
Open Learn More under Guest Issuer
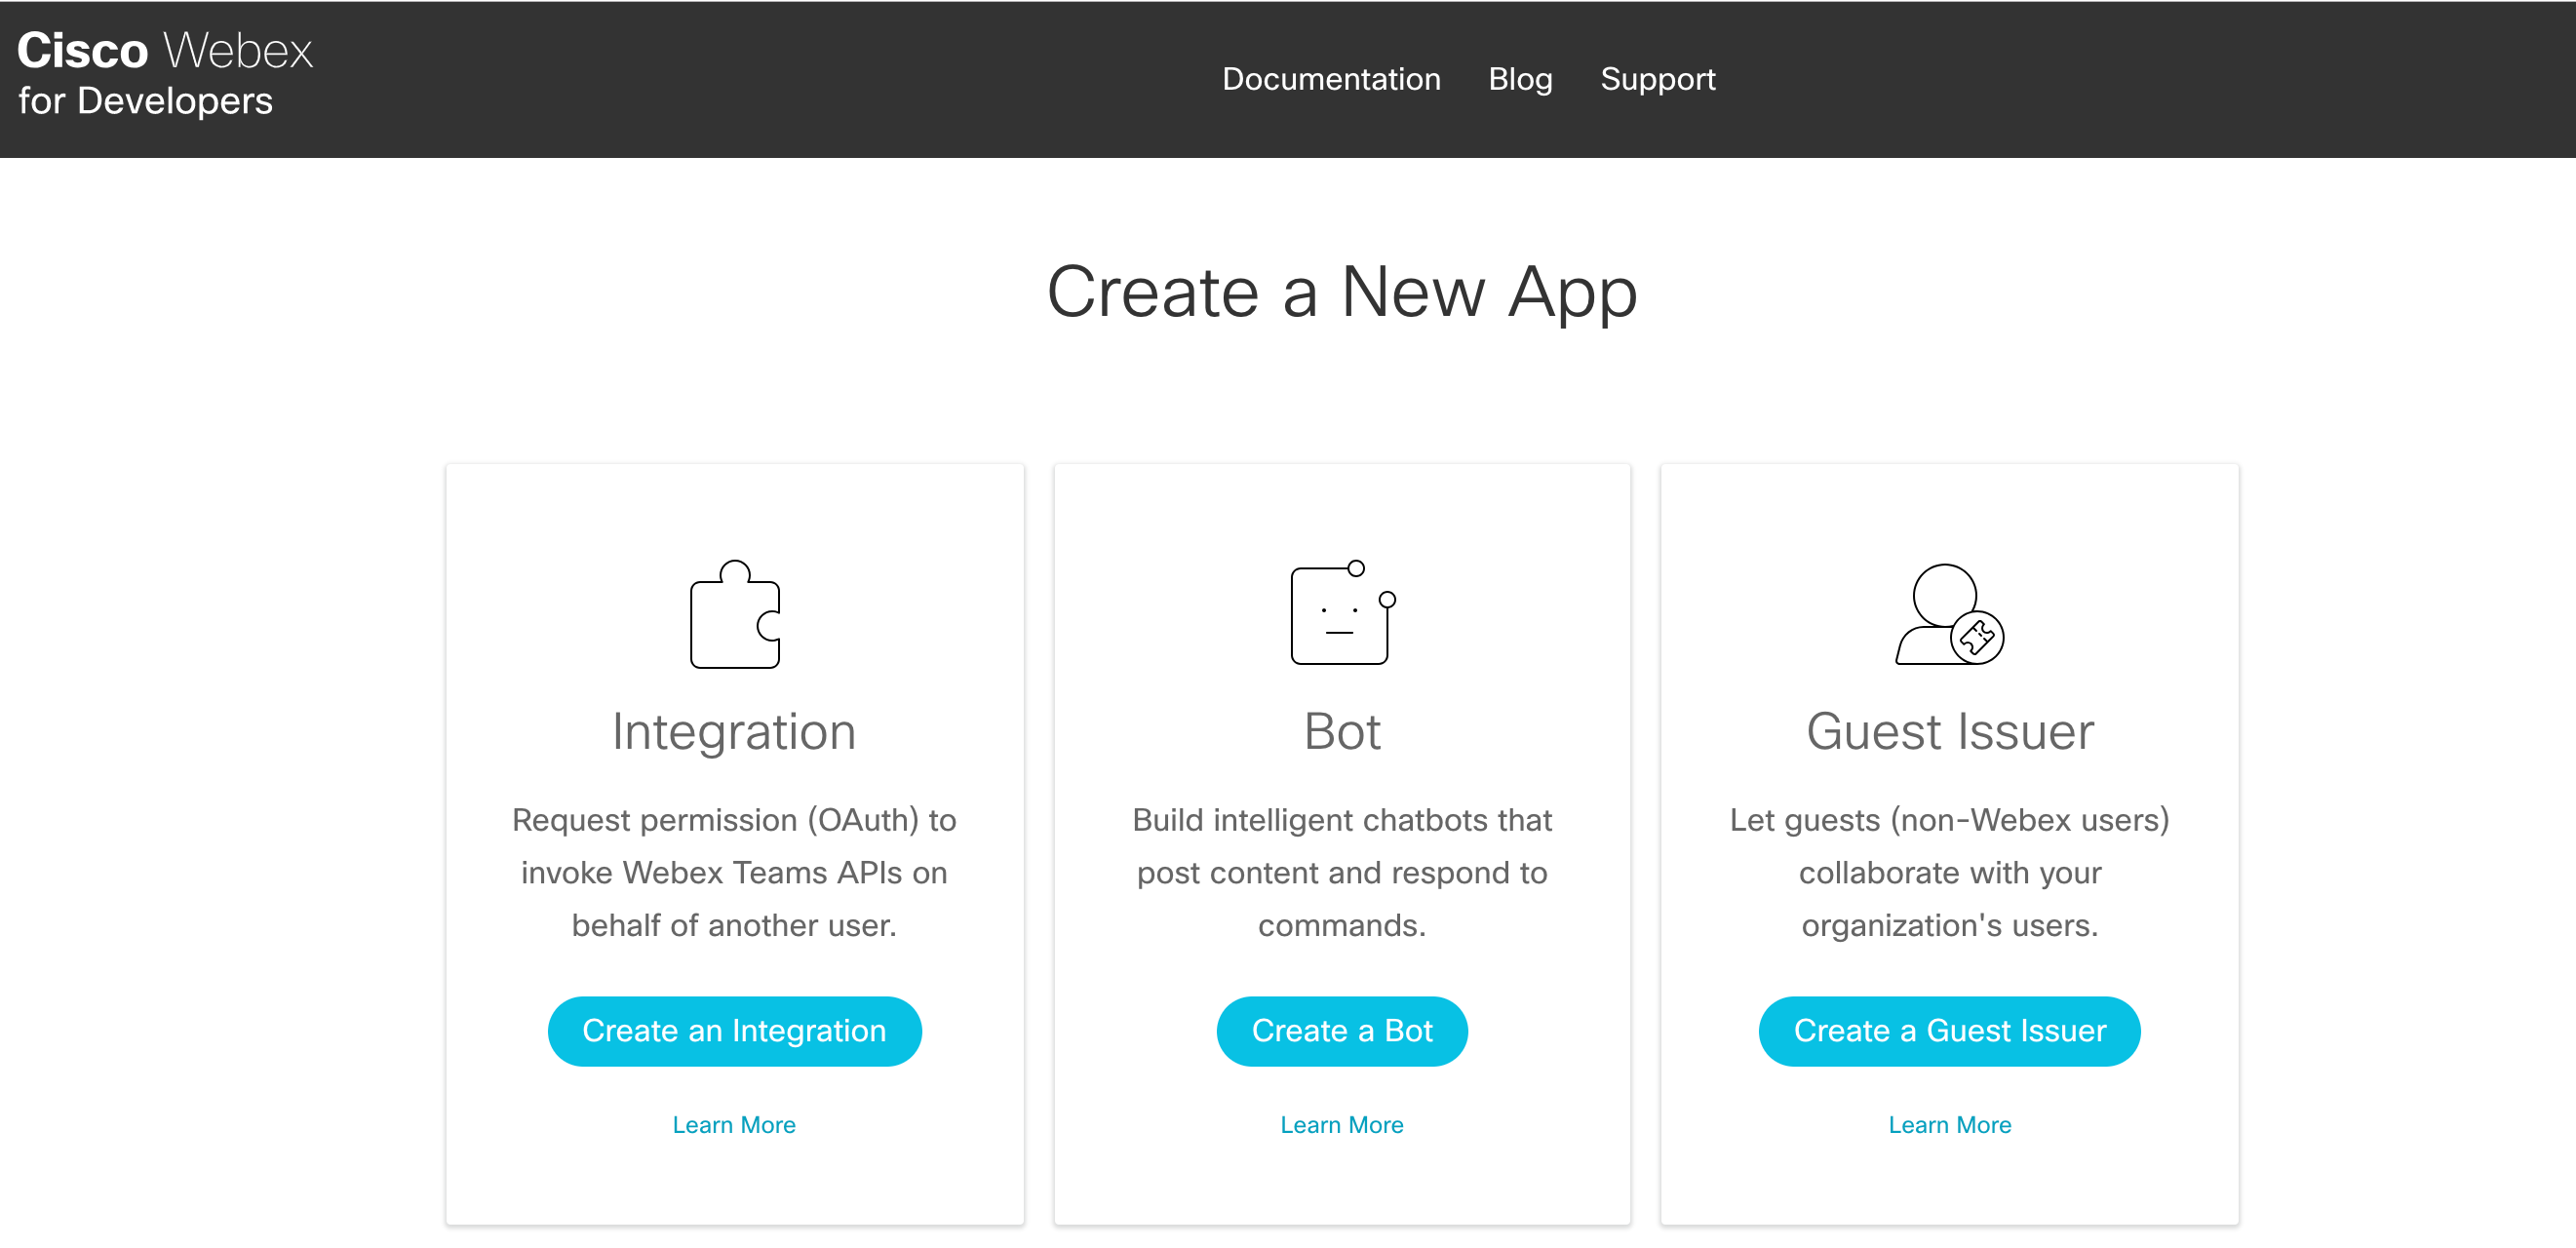pos(1948,1124)
